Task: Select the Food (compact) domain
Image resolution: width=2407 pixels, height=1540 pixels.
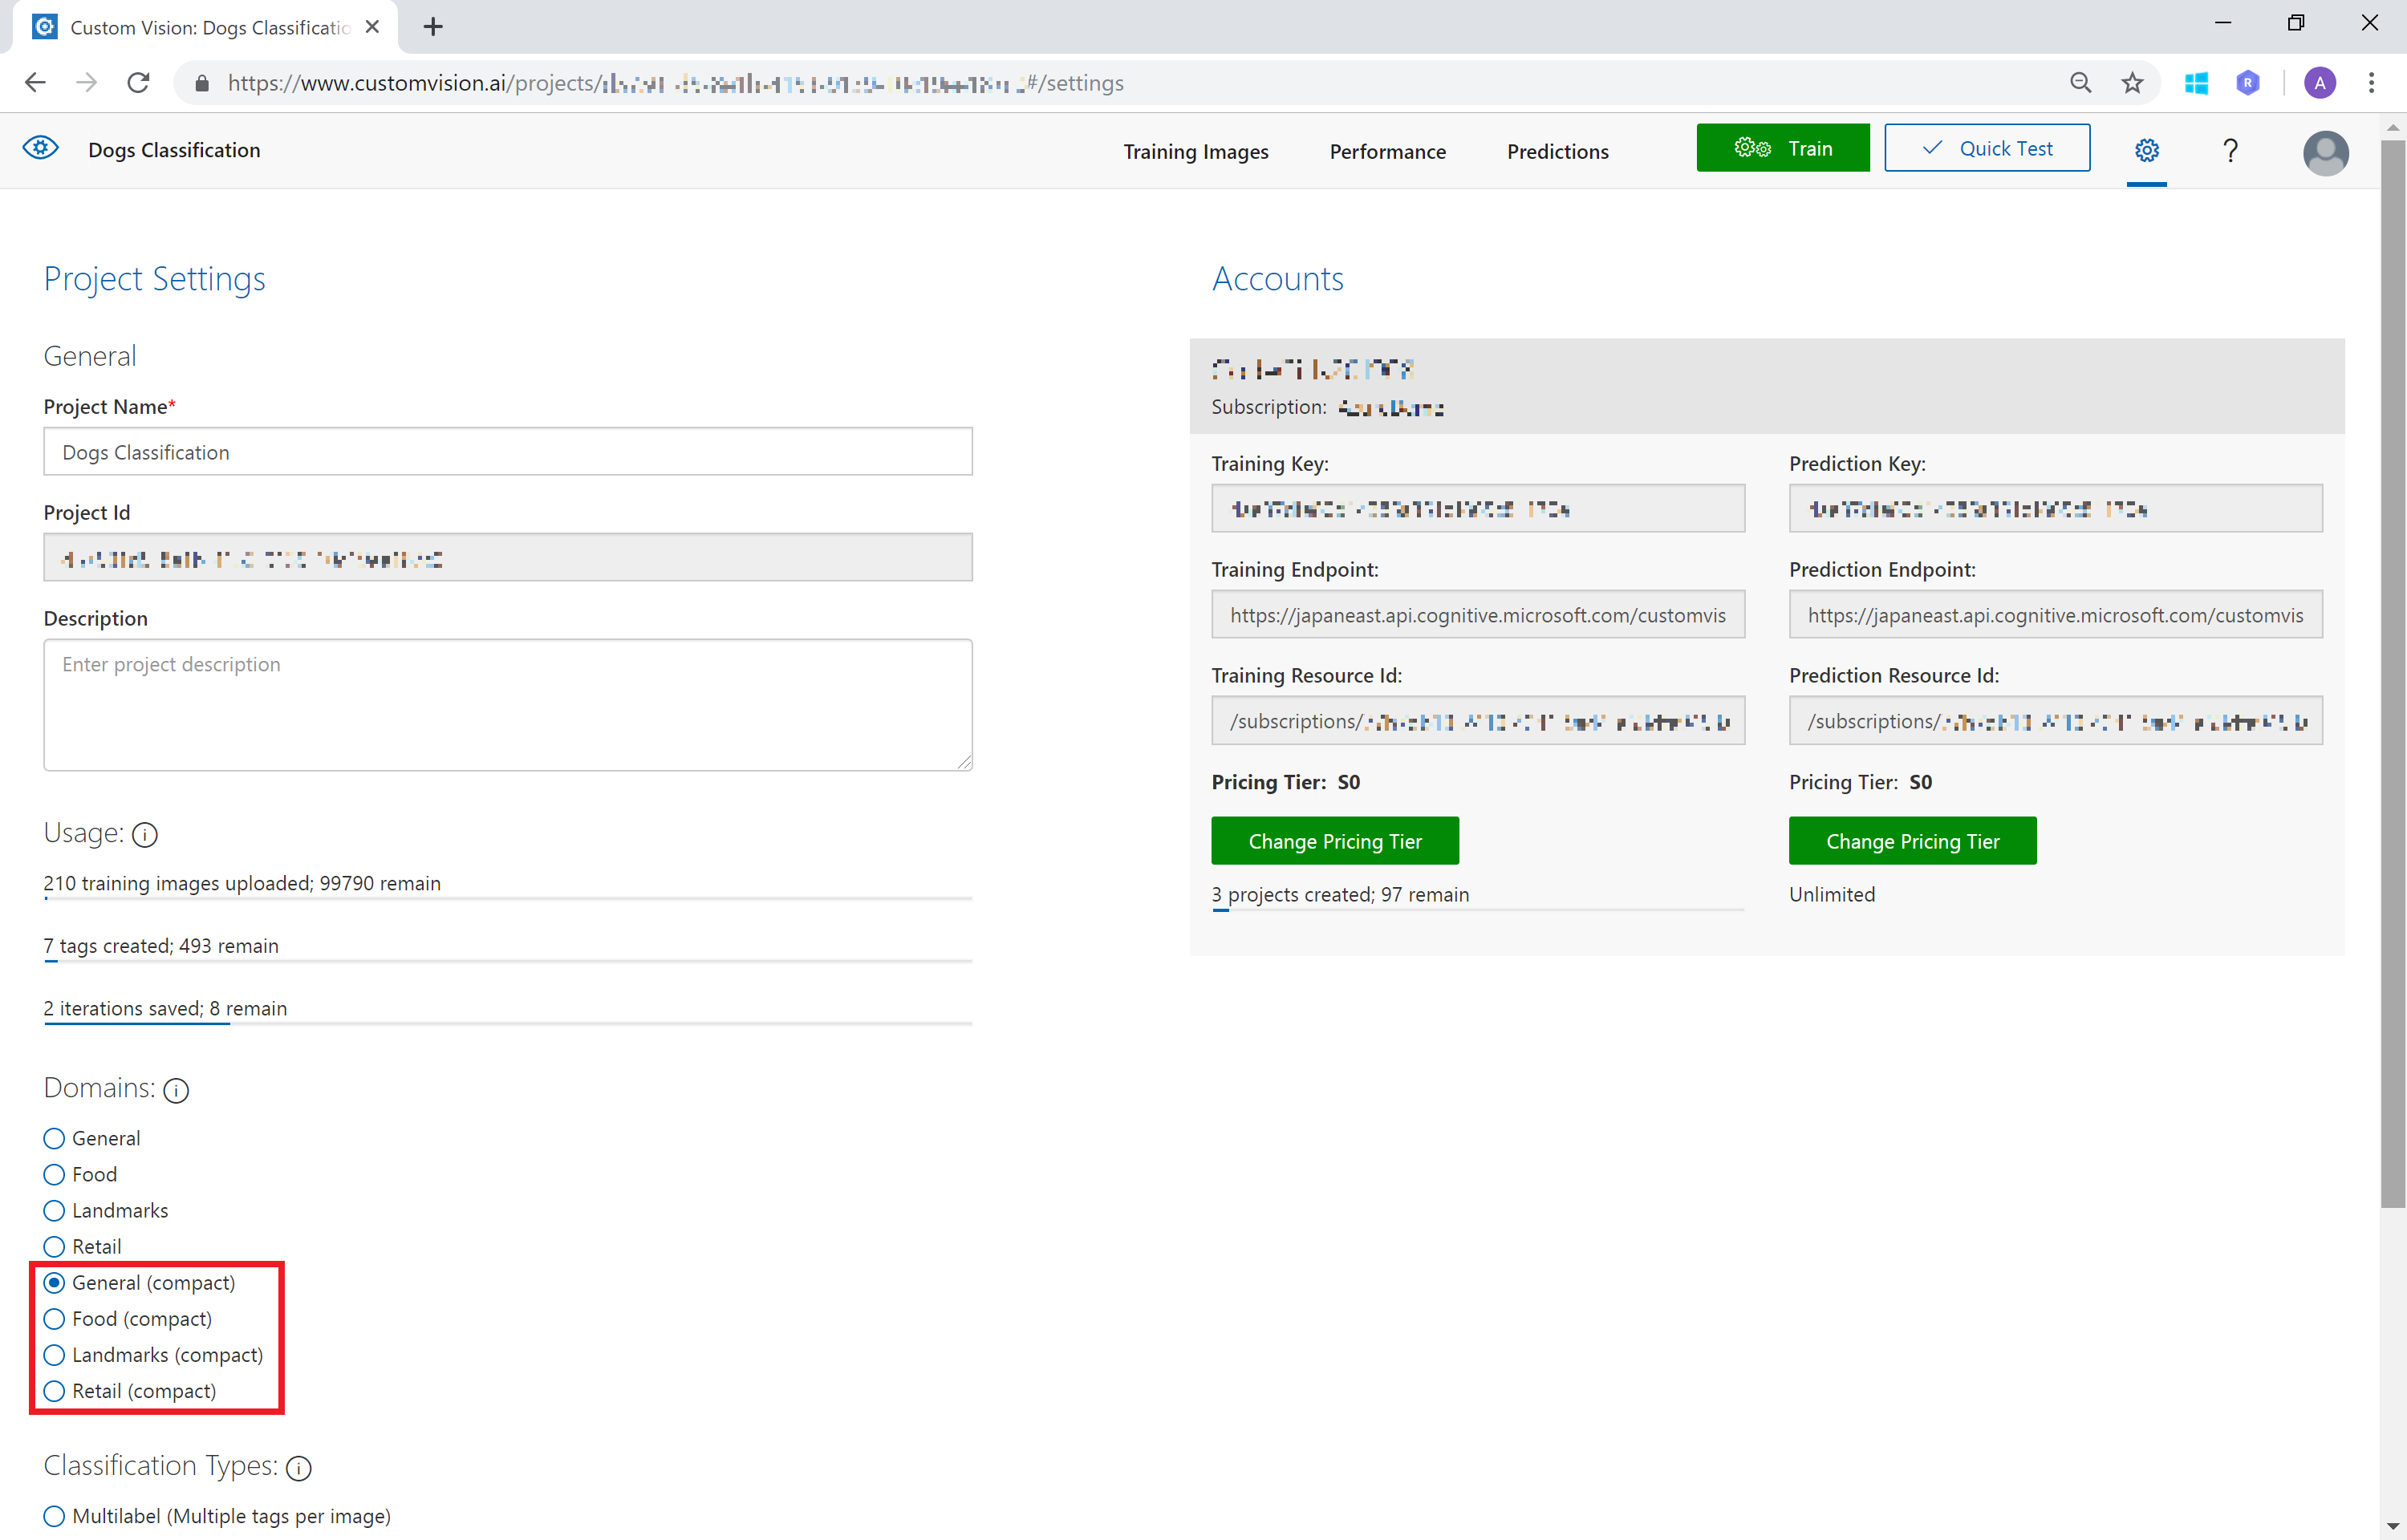Action: (54, 1319)
